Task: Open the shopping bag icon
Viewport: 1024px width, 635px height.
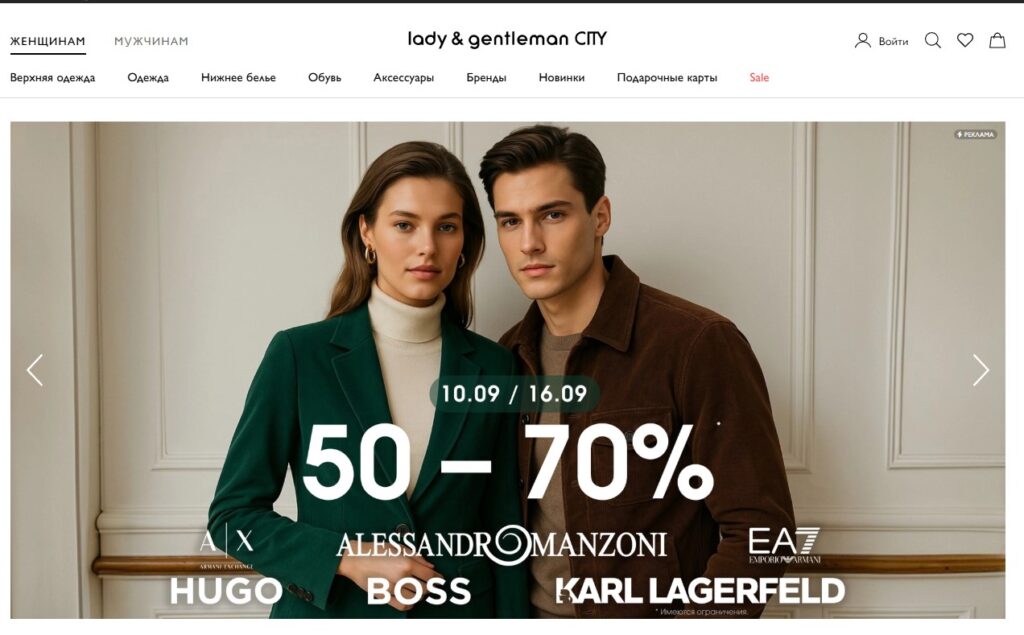Action: [997, 41]
